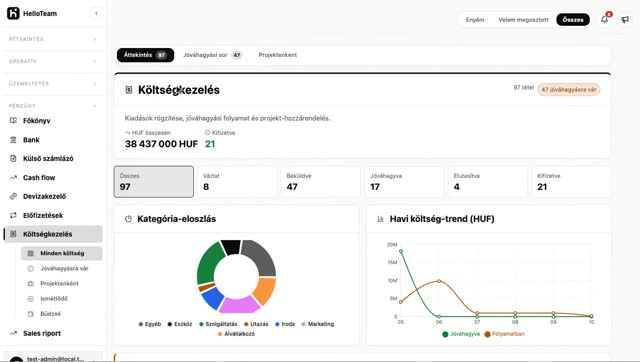Click the Devizakezelő coins icon
The width and height of the screenshot is (640, 362).
[x=13, y=196]
